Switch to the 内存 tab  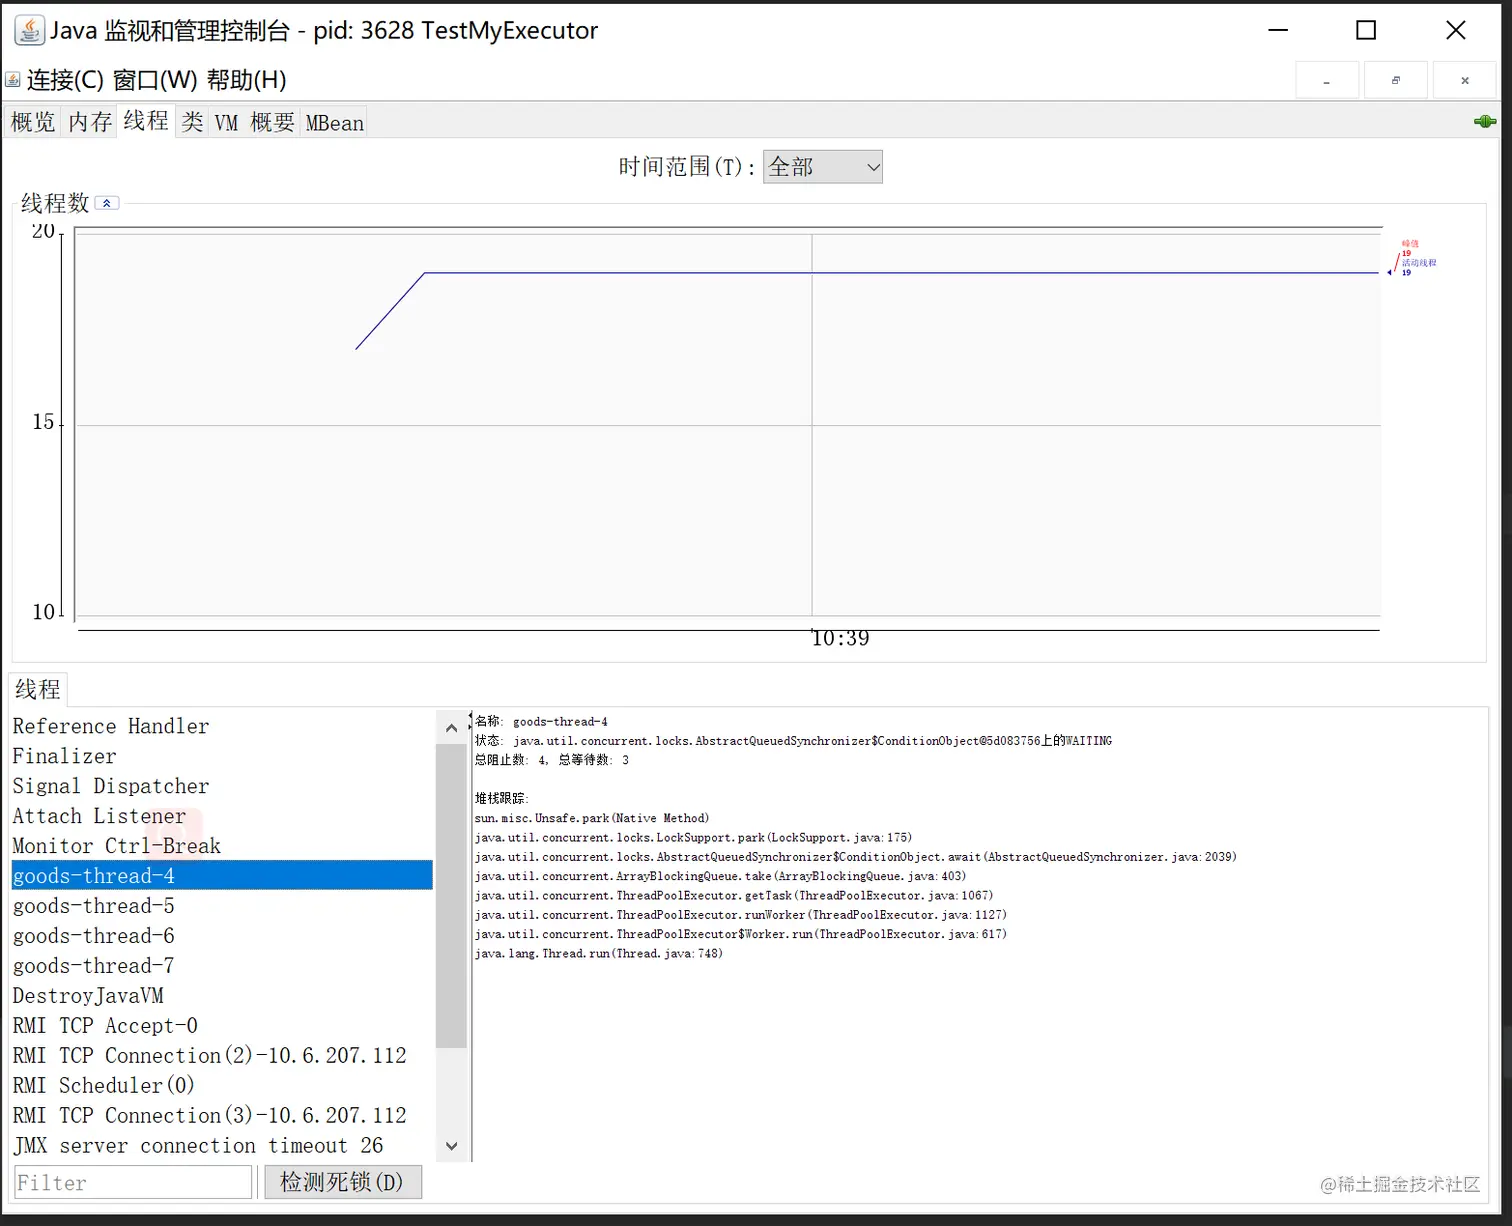click(x=90, y=122)
